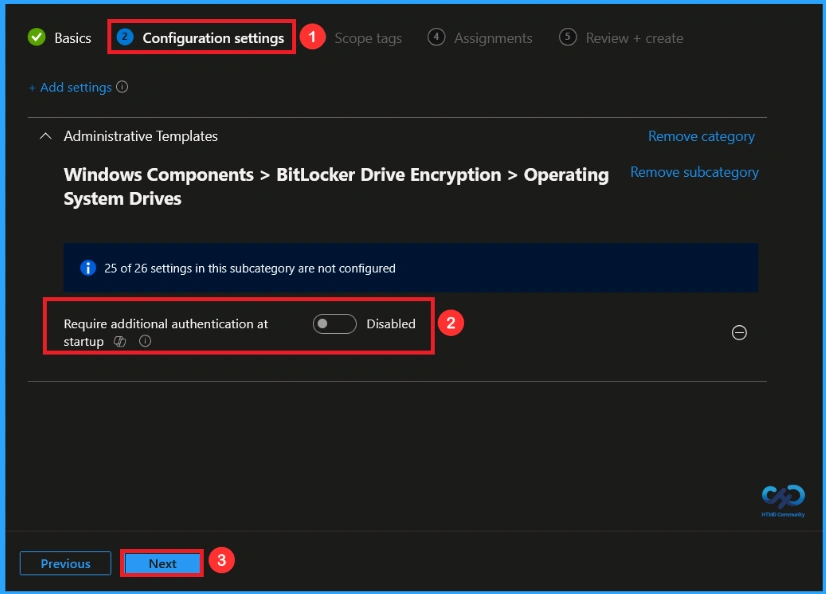Image resolution: width=826 pixels, height=594 pixels.
Task: Click the green checkmark on Basics step
Action: pyautogui.click(x=38, y=37)
